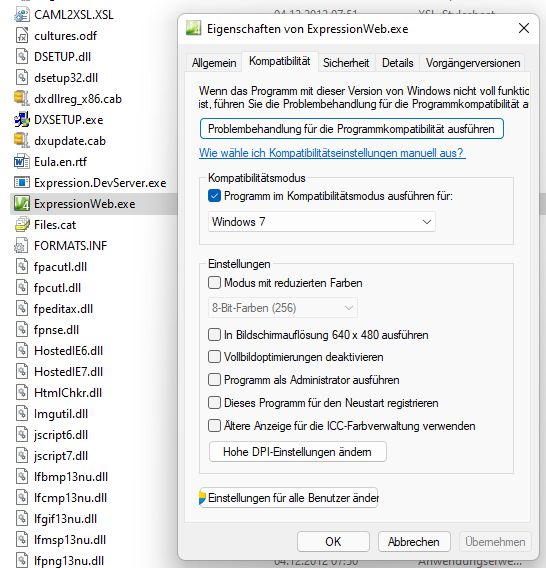Open link Wie wähle ich Kompatibilitätseinstellungen manuell aus
This screenshot has width=546, height=568.
332,153
